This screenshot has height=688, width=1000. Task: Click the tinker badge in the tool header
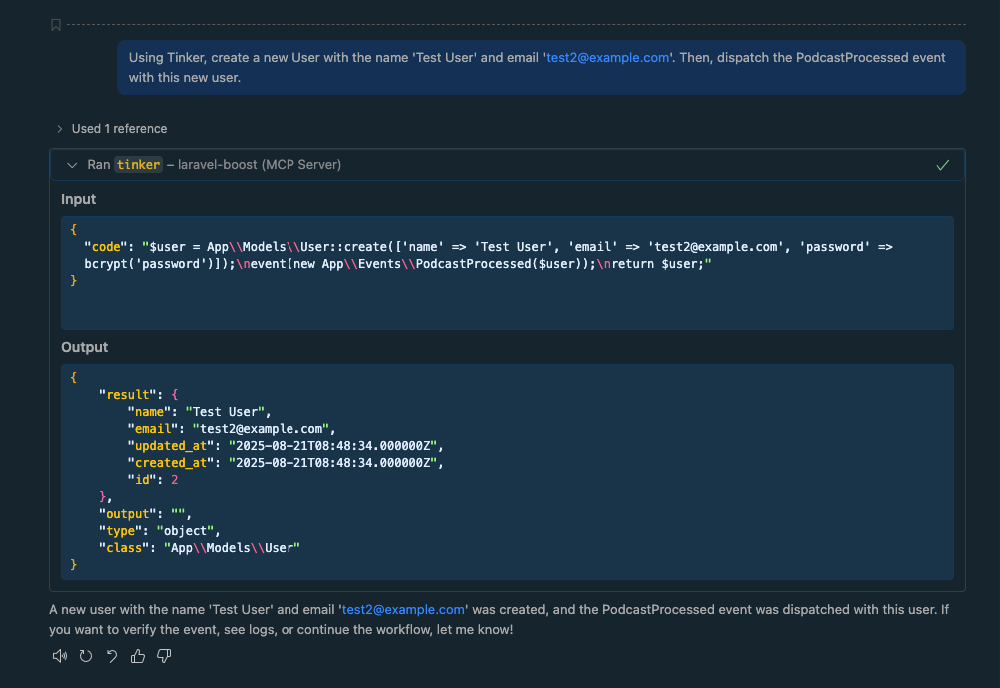138,164
